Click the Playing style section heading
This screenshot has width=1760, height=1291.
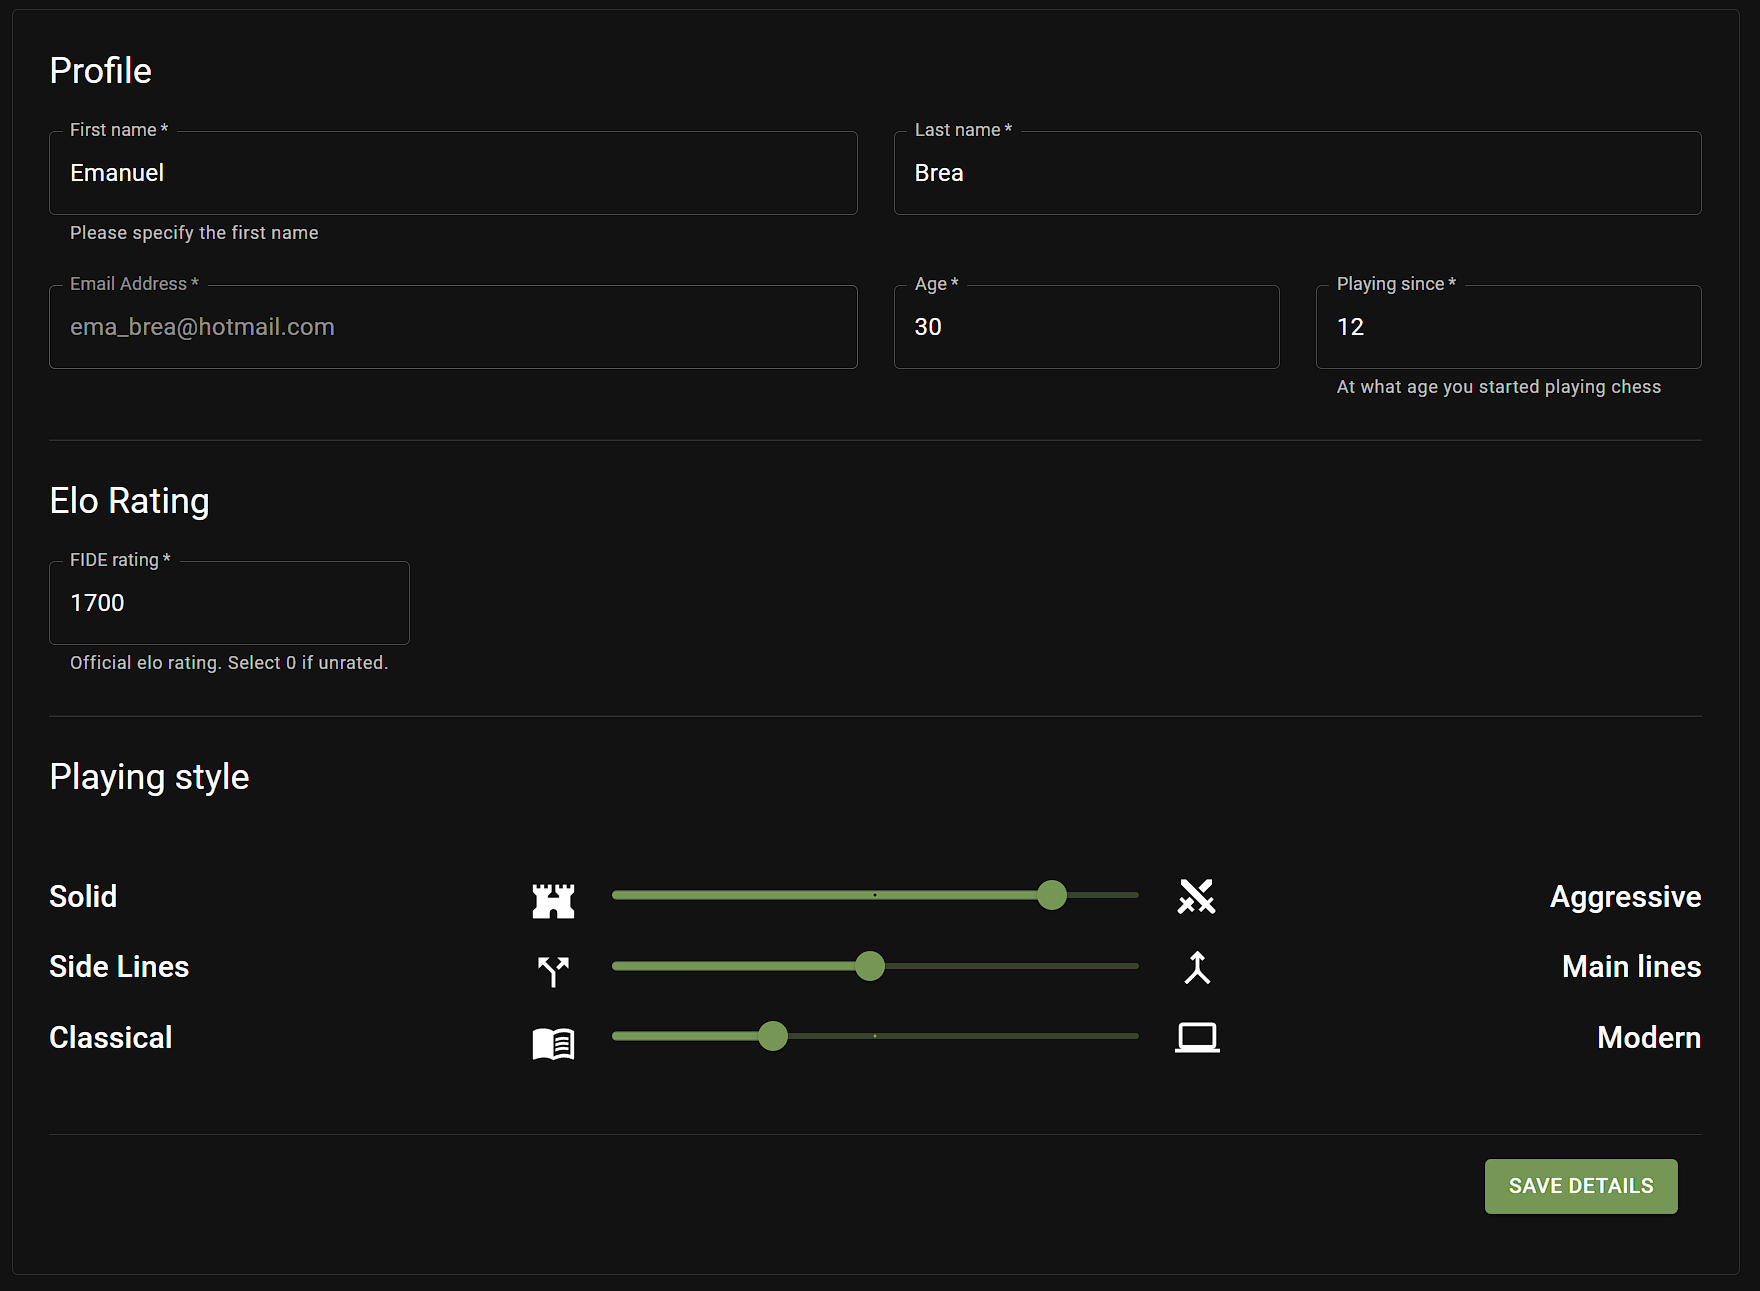coord(149,777)
